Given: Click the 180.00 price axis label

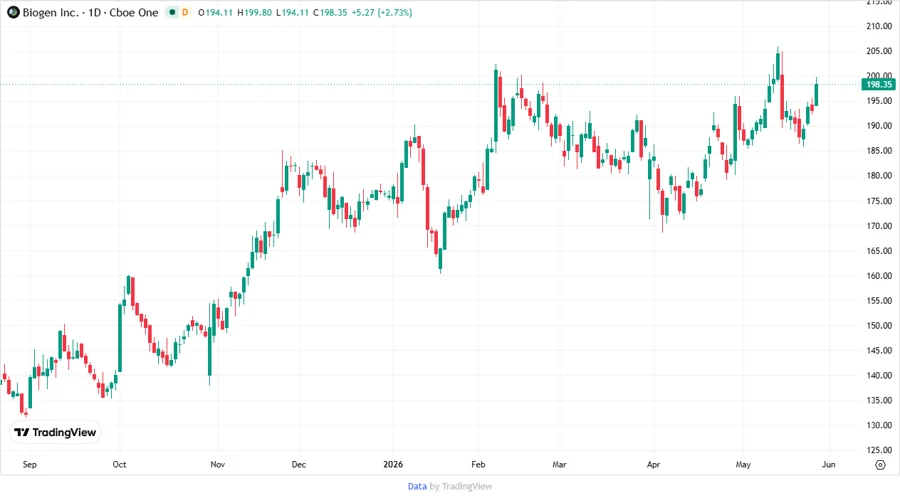Looking at the screenshot, I should coord(879,176).
